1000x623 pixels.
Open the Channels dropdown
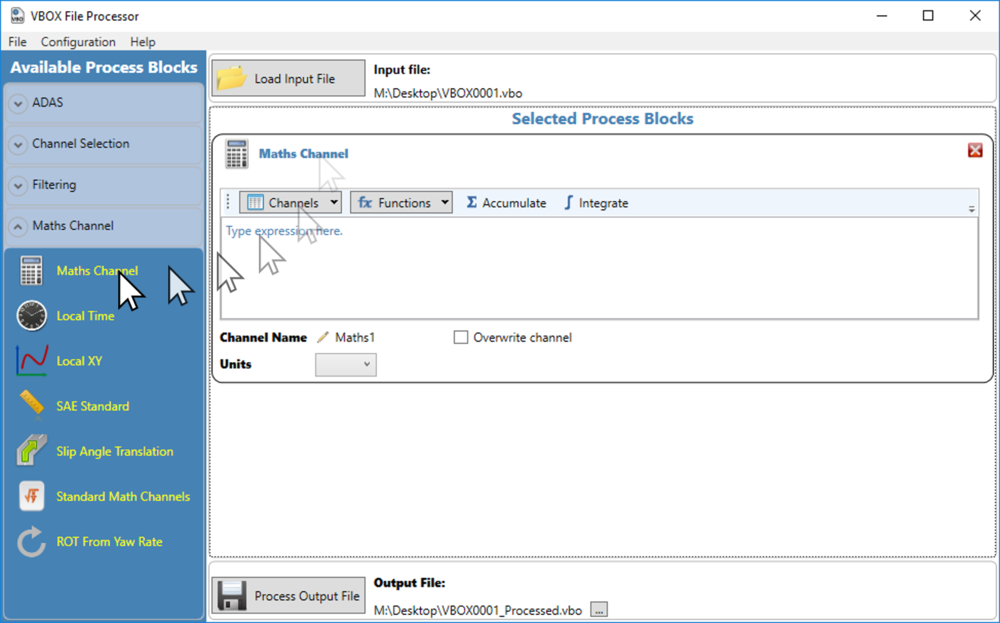pos(290,203)
